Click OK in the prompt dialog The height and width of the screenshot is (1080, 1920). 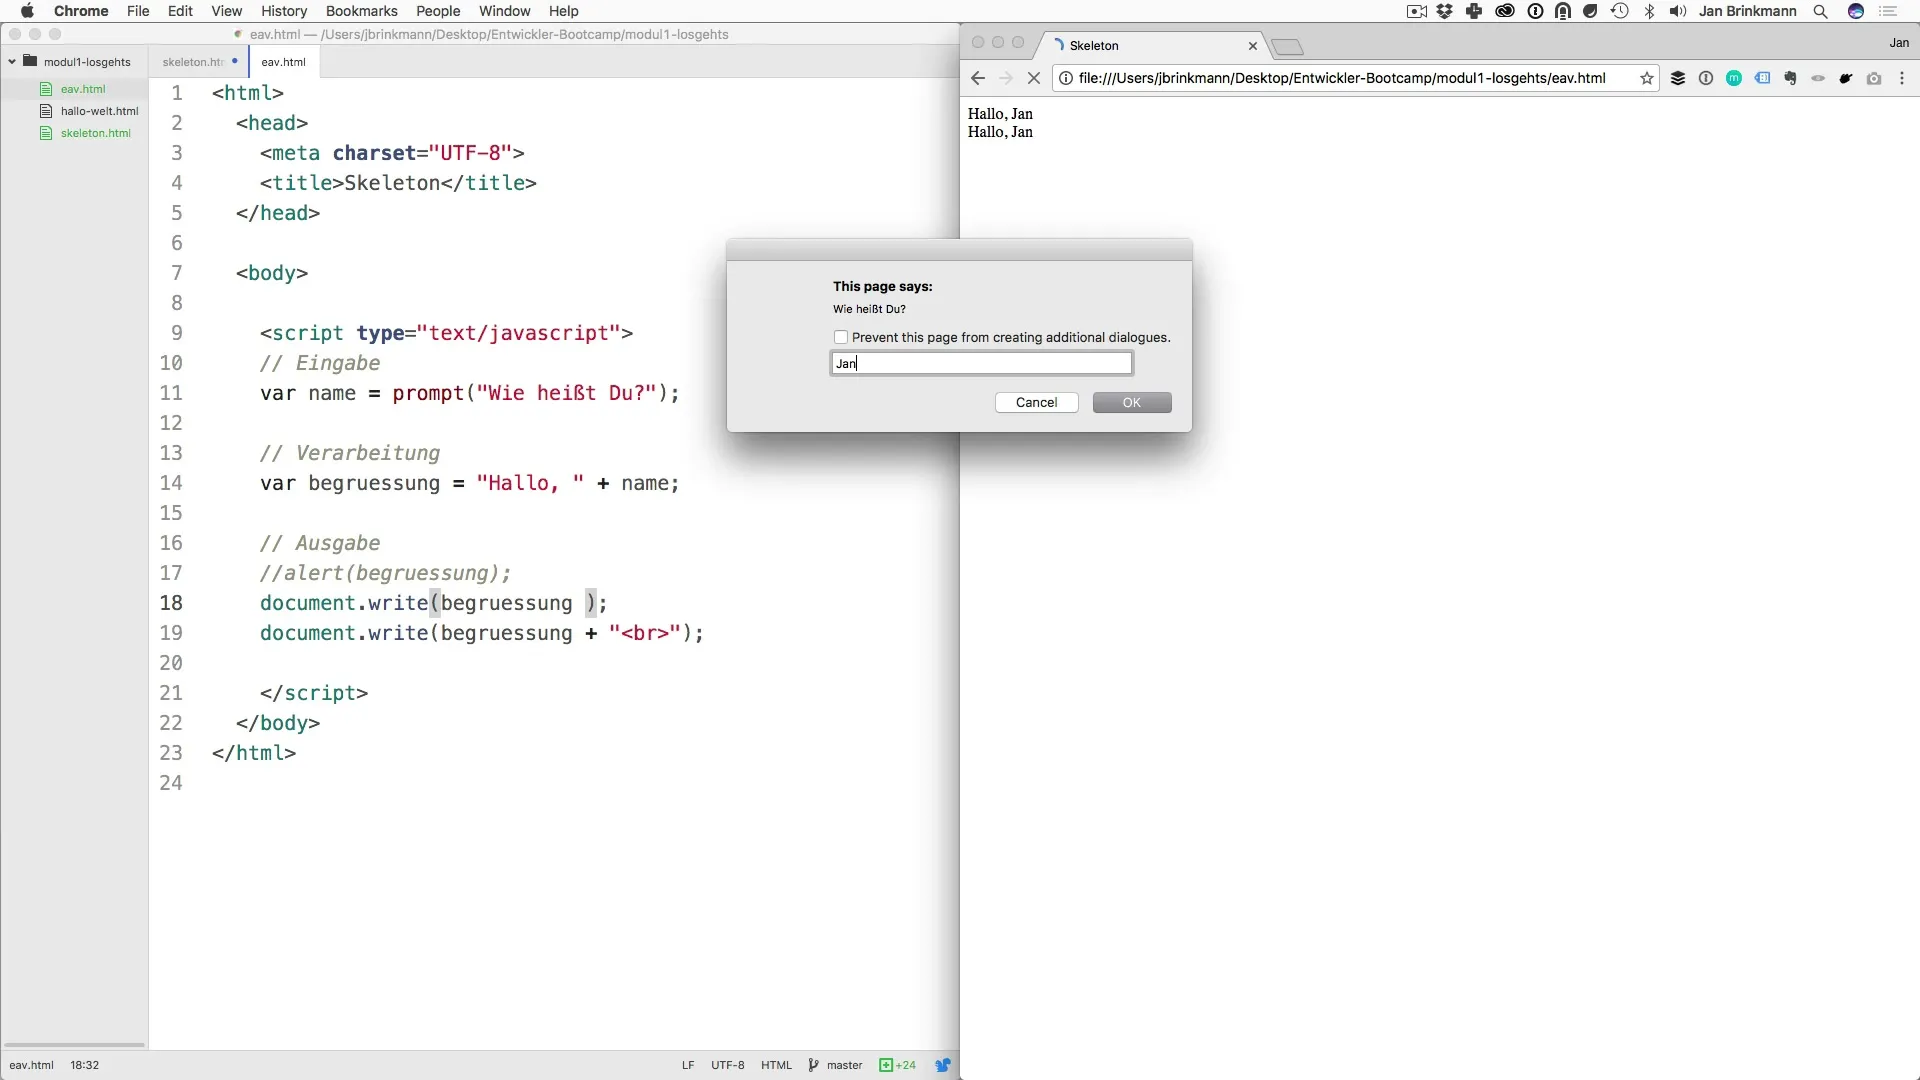(1131, 402)
